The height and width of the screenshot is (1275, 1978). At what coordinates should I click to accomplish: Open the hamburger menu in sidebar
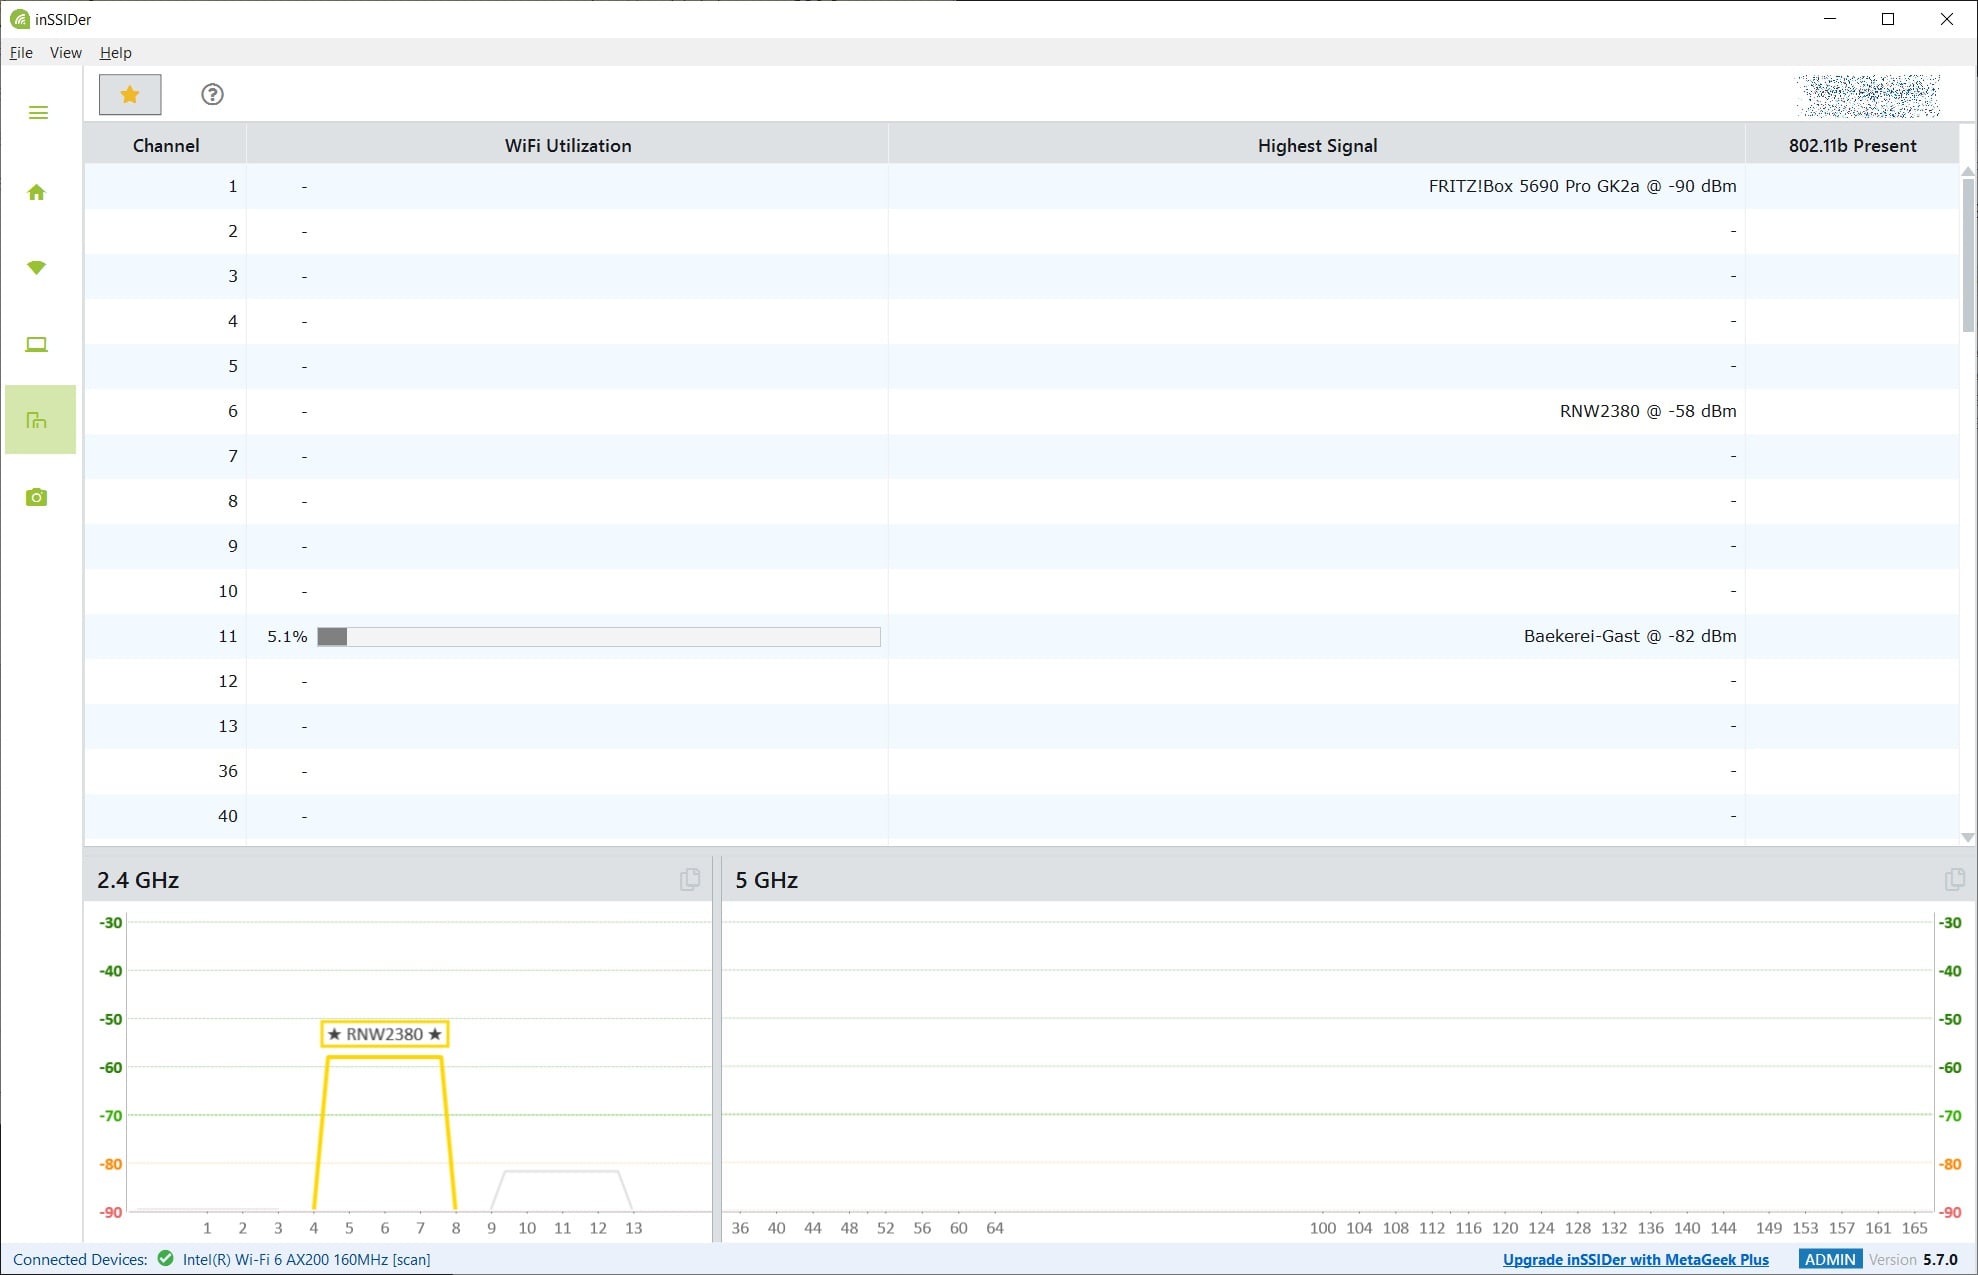point(38,113)
